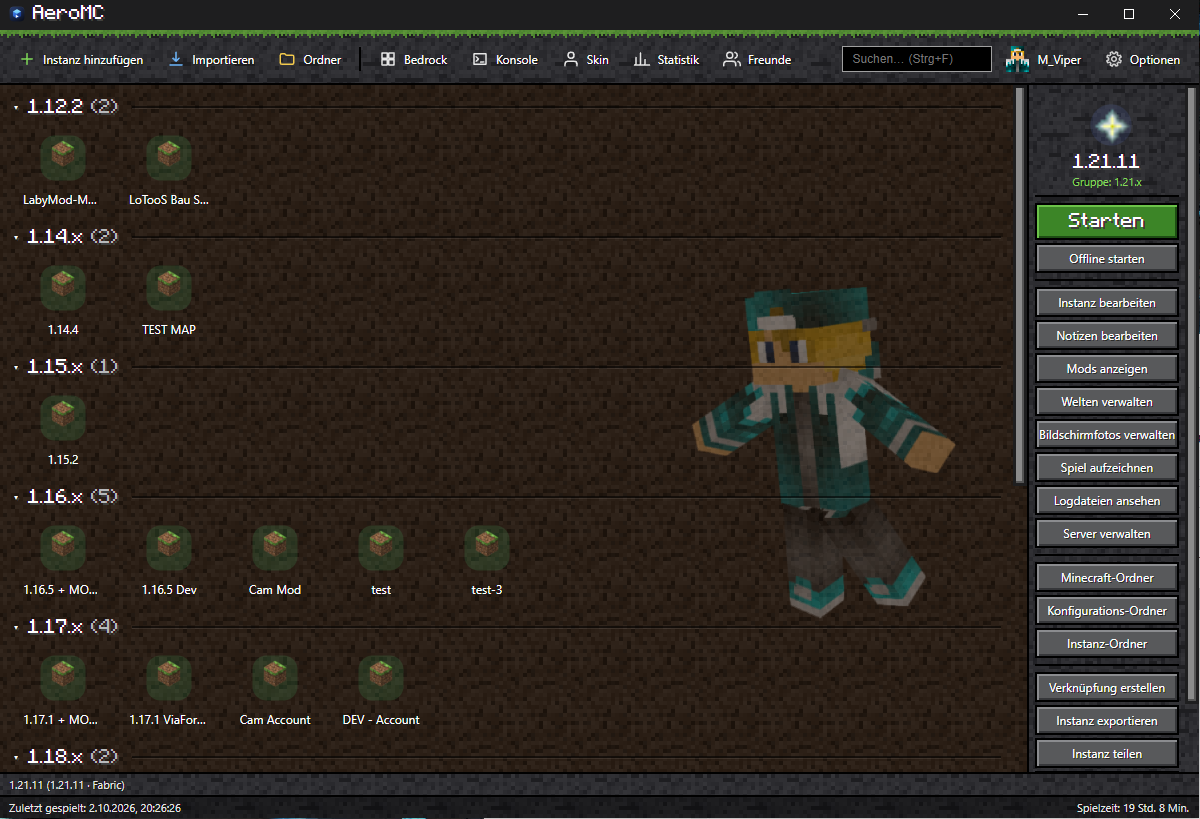The height and width of the screenshot is (819, 1200).
Task: Open the Instanz-Ordner button
Action: [x=1106, y=643]
